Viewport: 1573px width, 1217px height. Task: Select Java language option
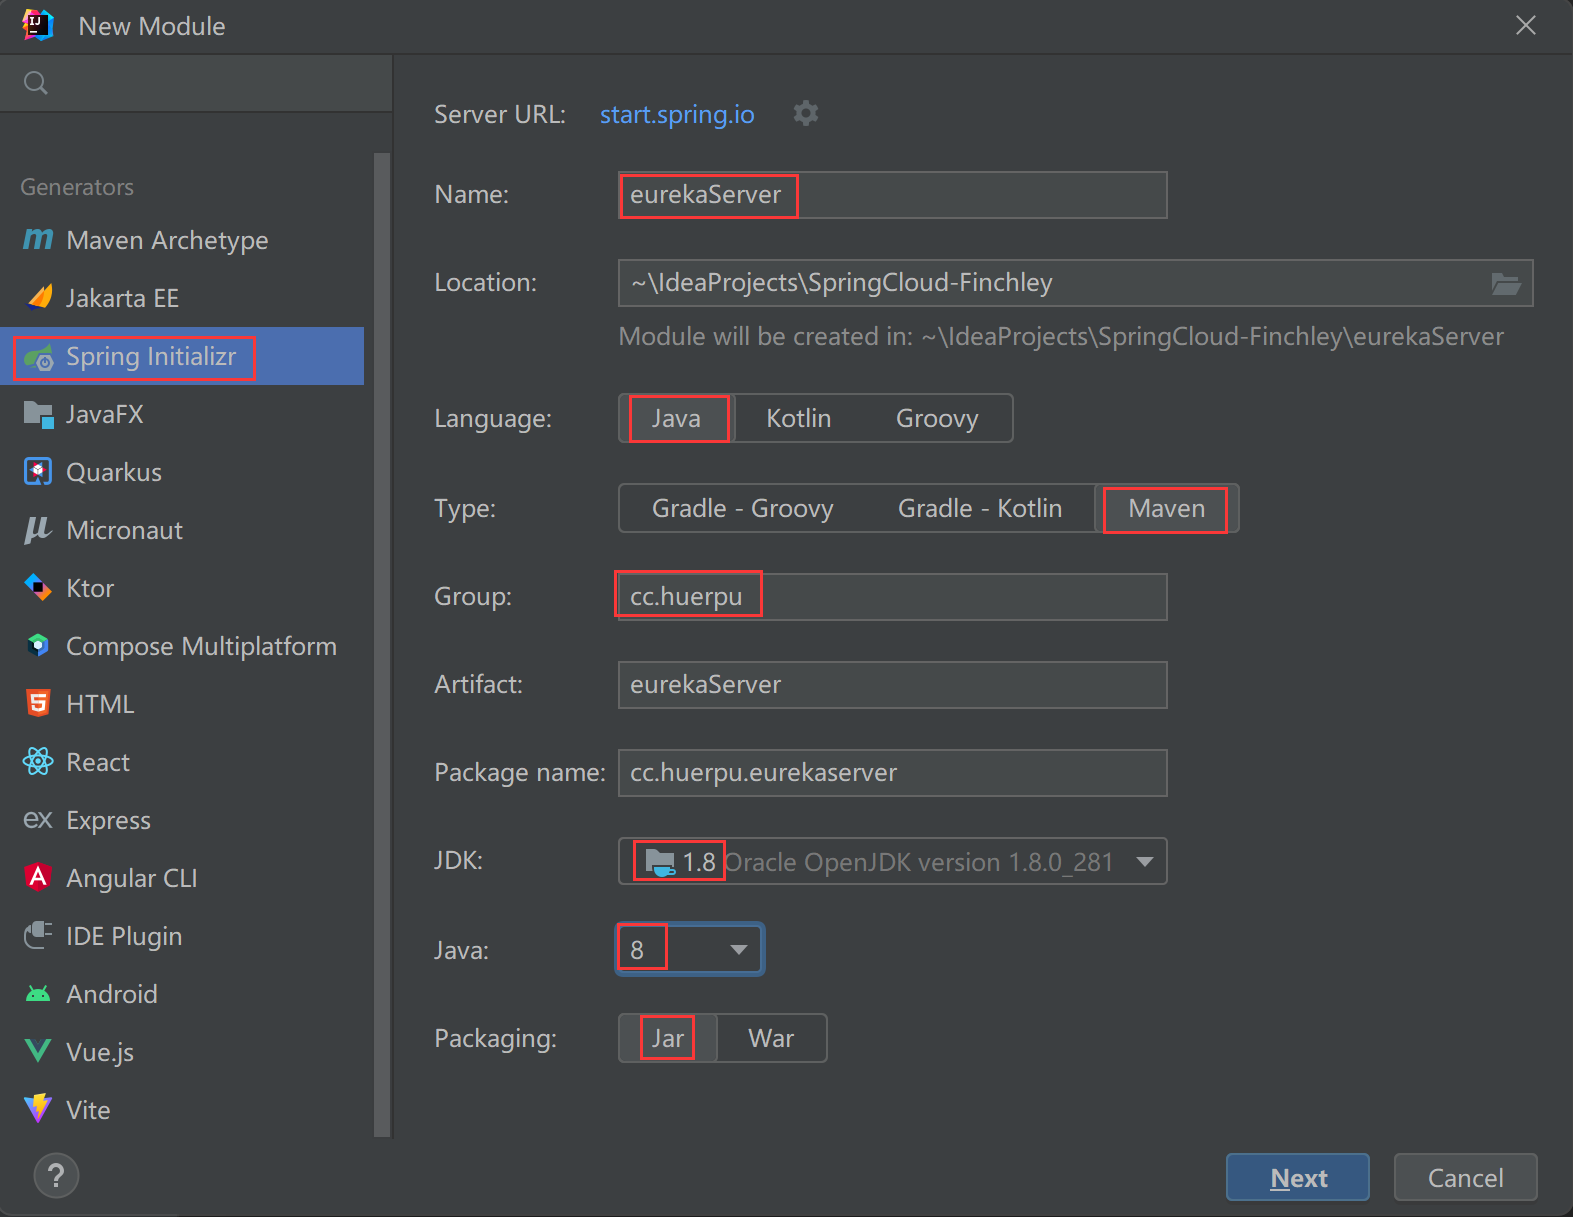(677, 418)
